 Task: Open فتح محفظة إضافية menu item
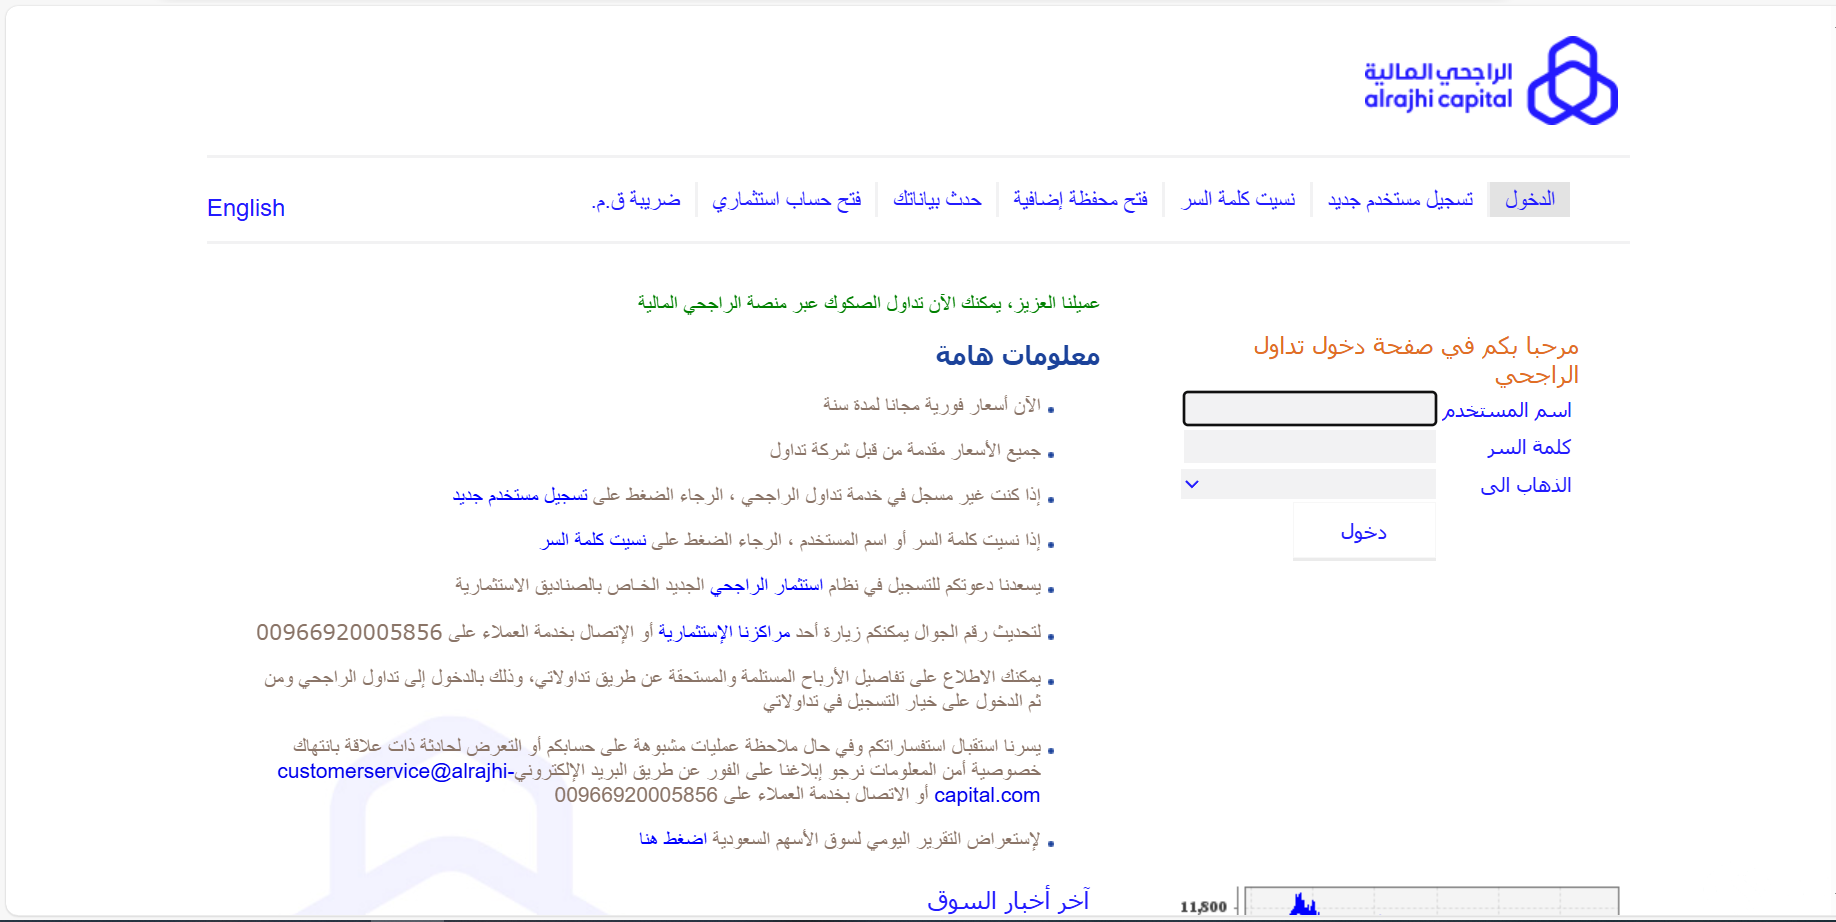pyautogui.click(x=1080, y=199)
